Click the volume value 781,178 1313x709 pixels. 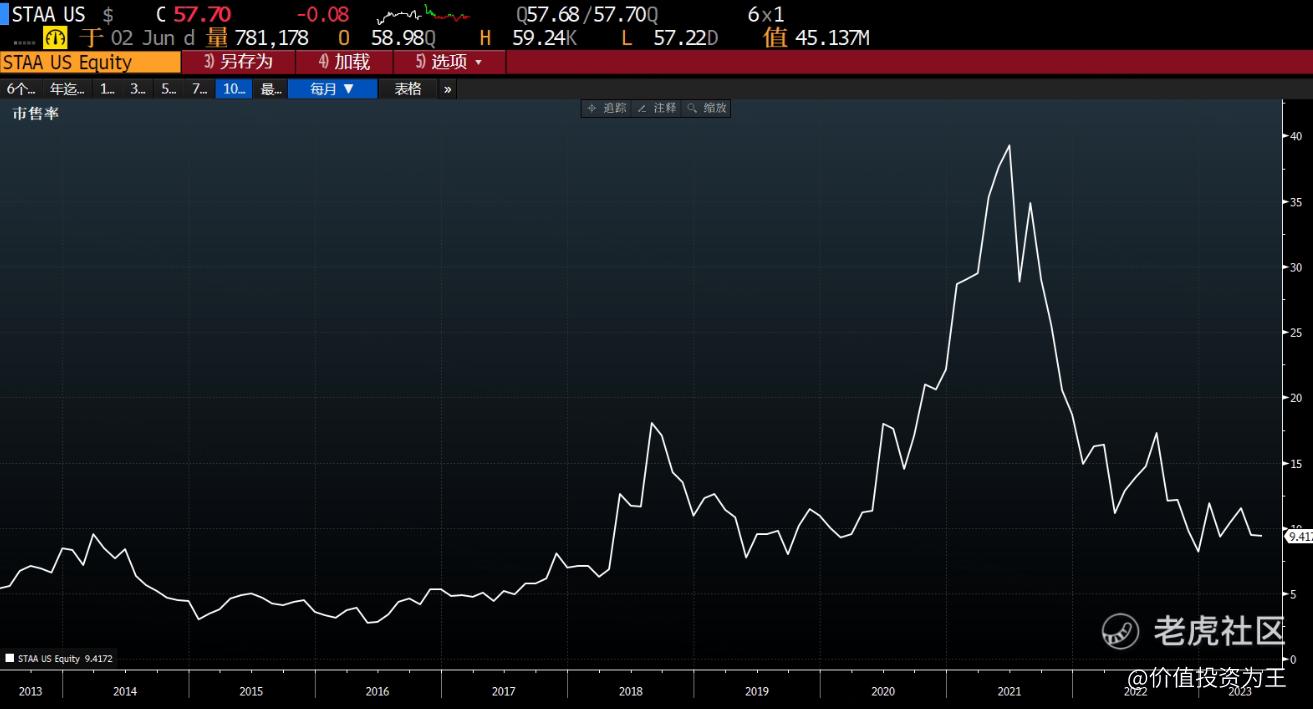pos(271,38)
